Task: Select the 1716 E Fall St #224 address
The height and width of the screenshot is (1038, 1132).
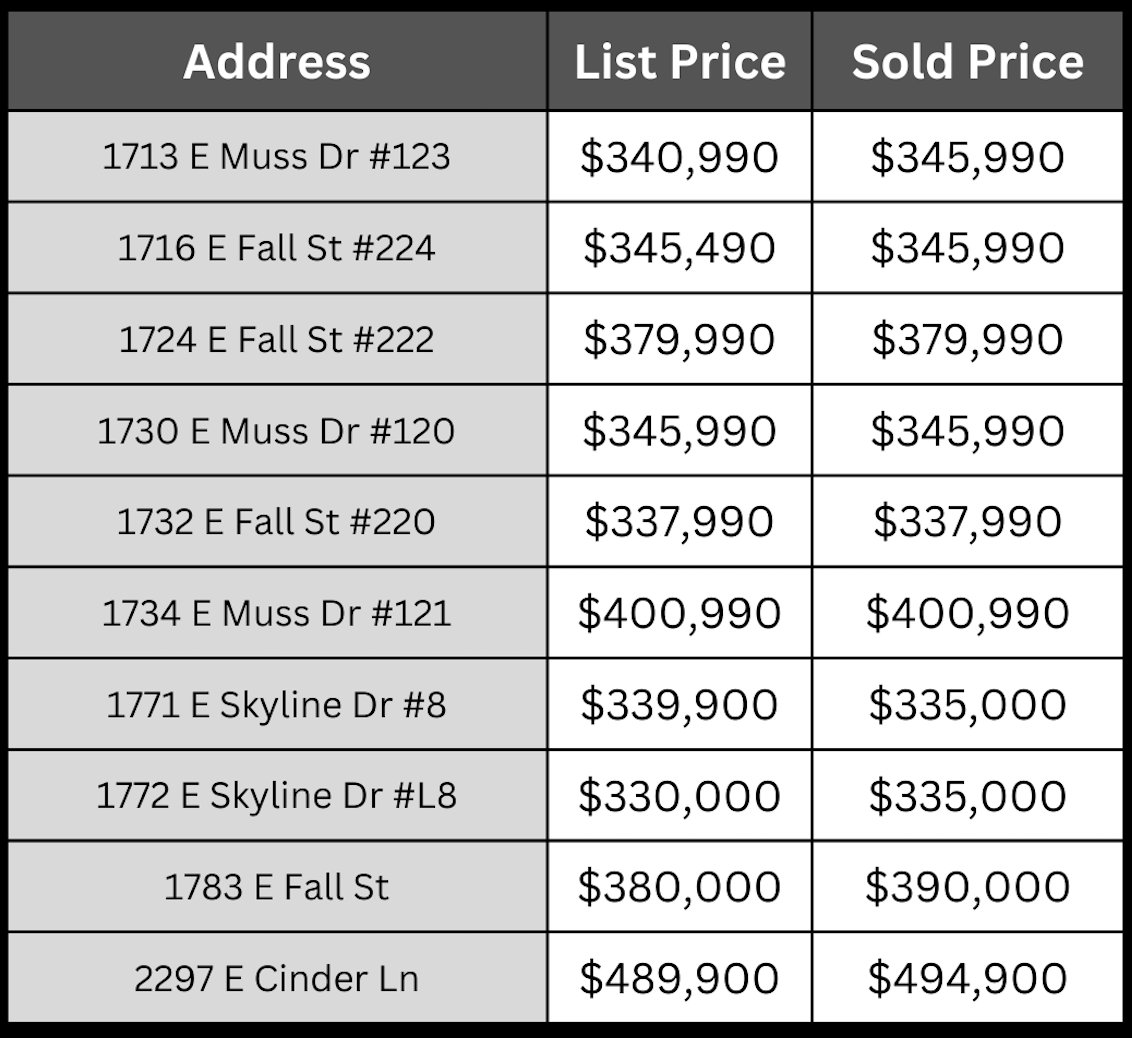Action: pyautogui.click(x=277, y=248)
